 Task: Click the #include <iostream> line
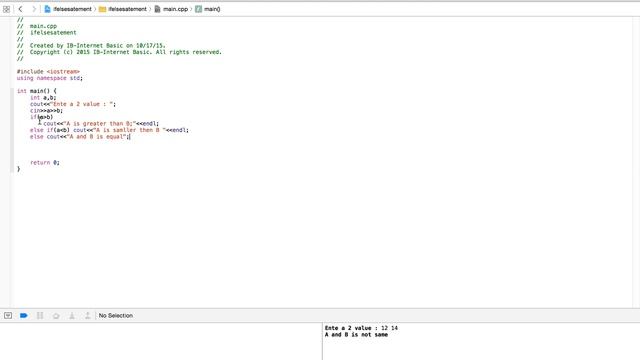(x=48, y=71)
